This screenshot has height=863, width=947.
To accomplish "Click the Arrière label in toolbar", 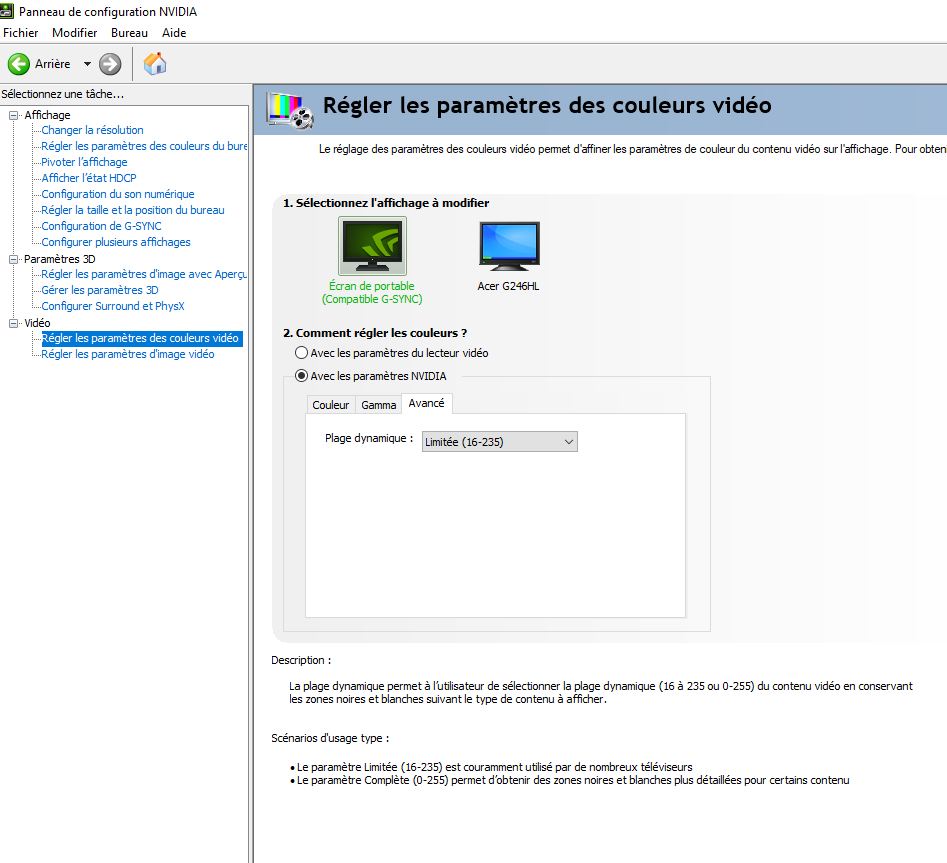I will coord(53,64).
